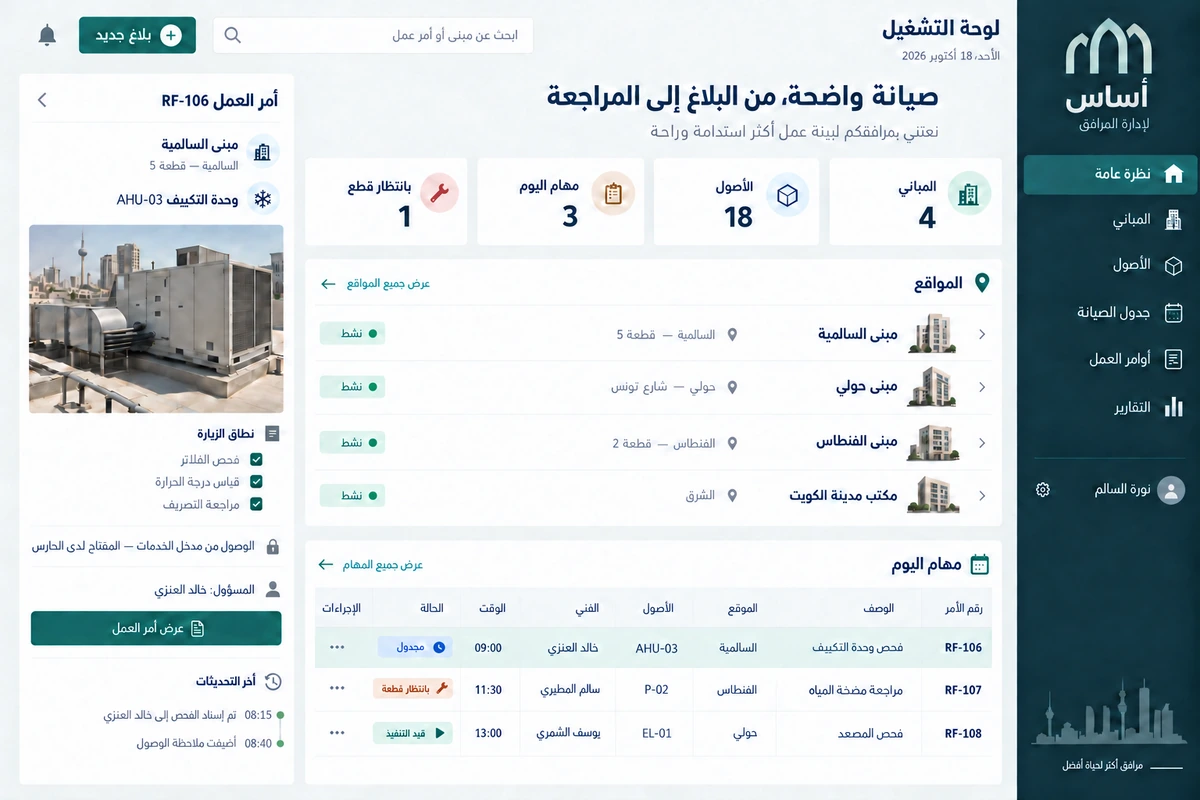
Task: Click the snowflake icon beside وحدة التكييف AHU-03
Action: [x=263, y=199]
